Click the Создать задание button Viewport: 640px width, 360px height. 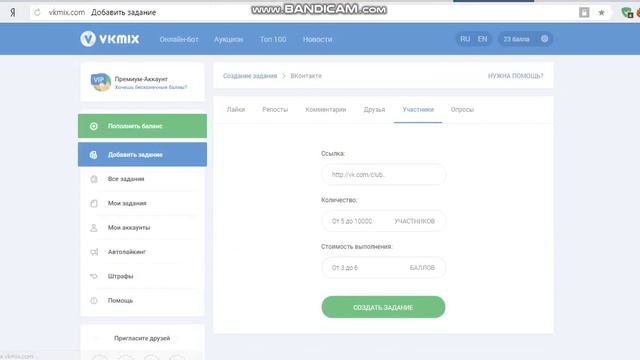[x=383, y=307]
